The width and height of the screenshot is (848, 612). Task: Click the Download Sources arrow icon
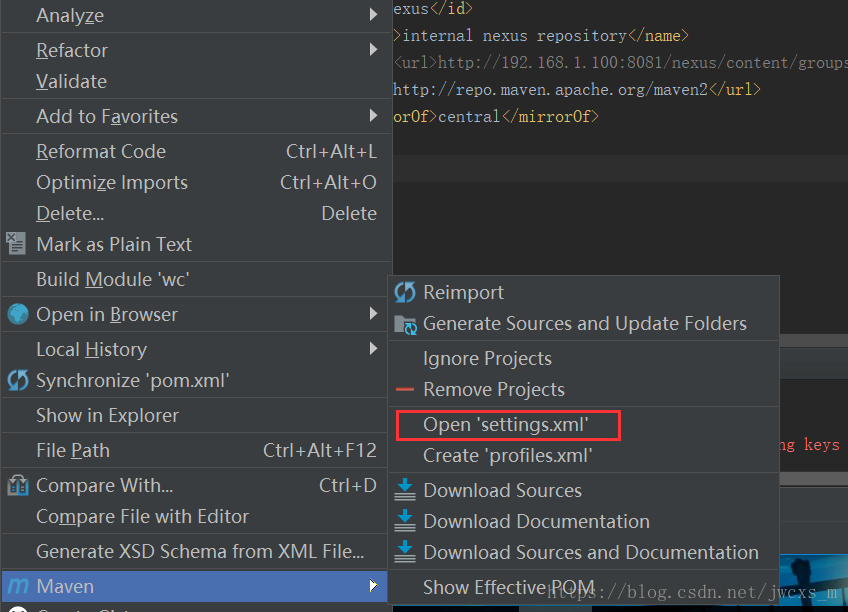tap(405, 490)
